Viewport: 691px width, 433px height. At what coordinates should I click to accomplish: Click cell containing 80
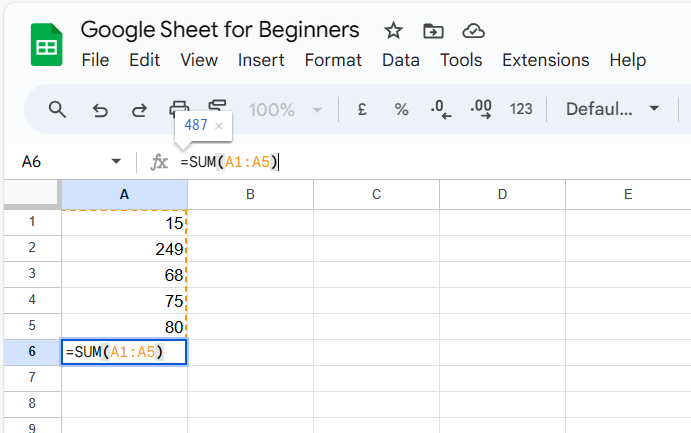[124, 326]
